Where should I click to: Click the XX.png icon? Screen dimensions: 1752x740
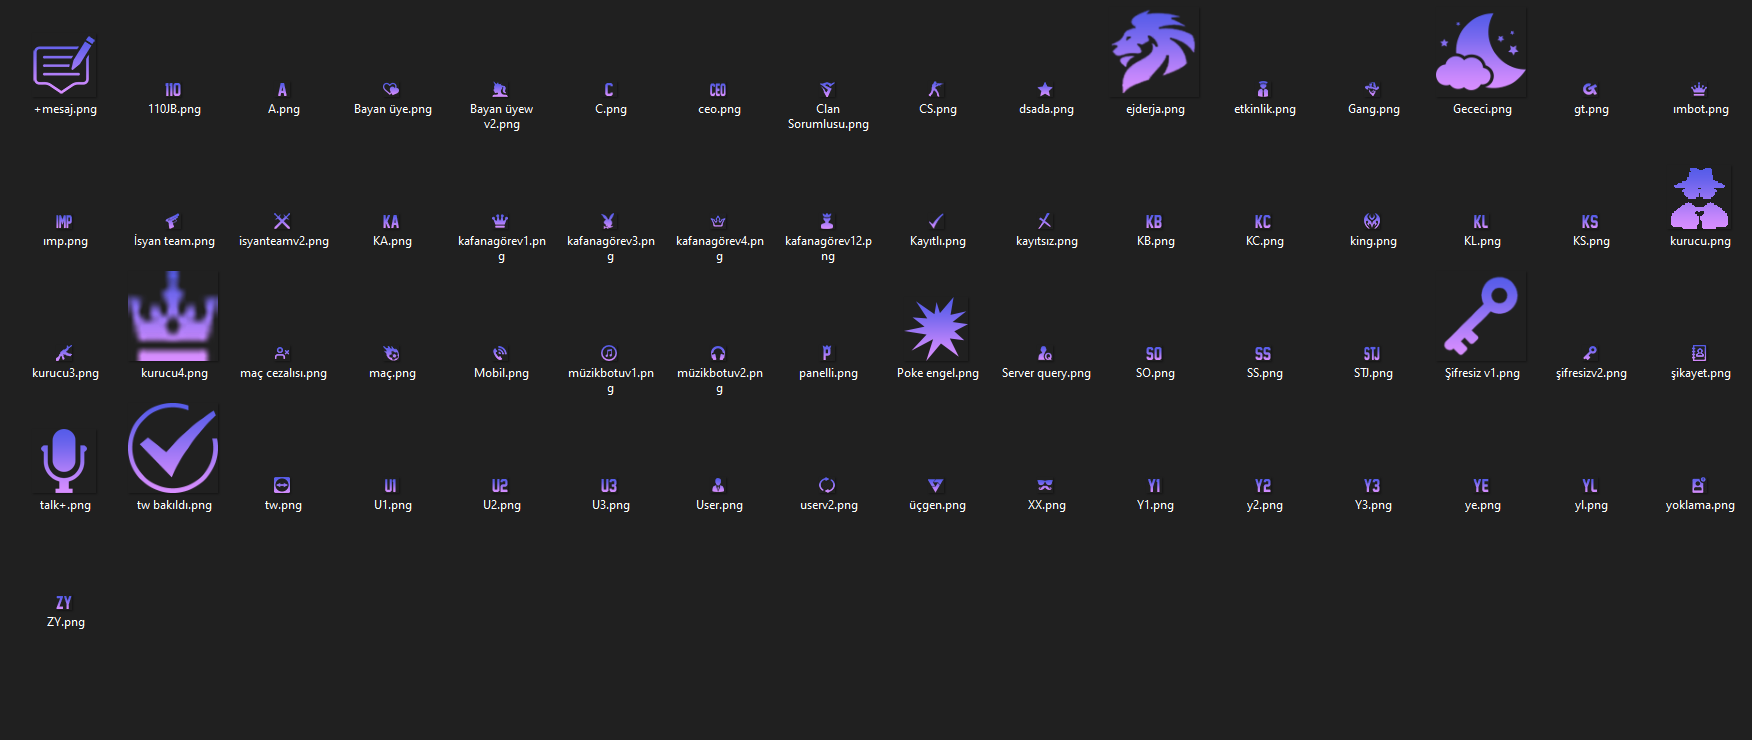(1045, 486)
